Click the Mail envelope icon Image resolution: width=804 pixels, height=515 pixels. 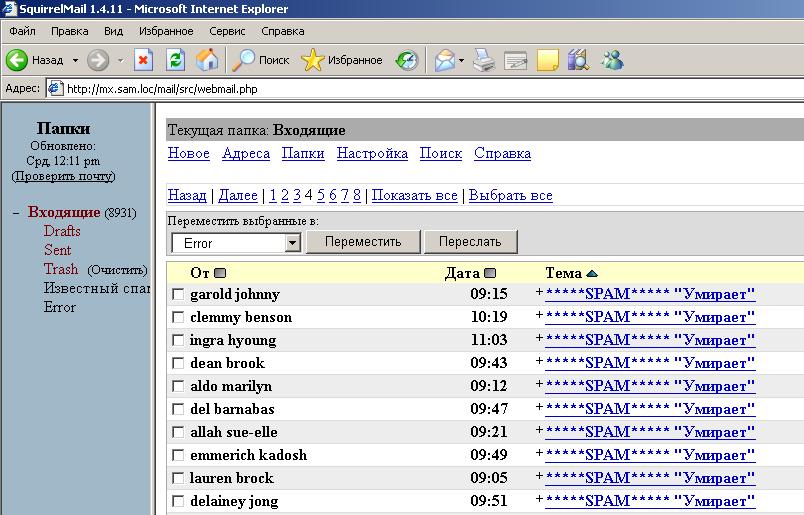click(x=445, y=61)
